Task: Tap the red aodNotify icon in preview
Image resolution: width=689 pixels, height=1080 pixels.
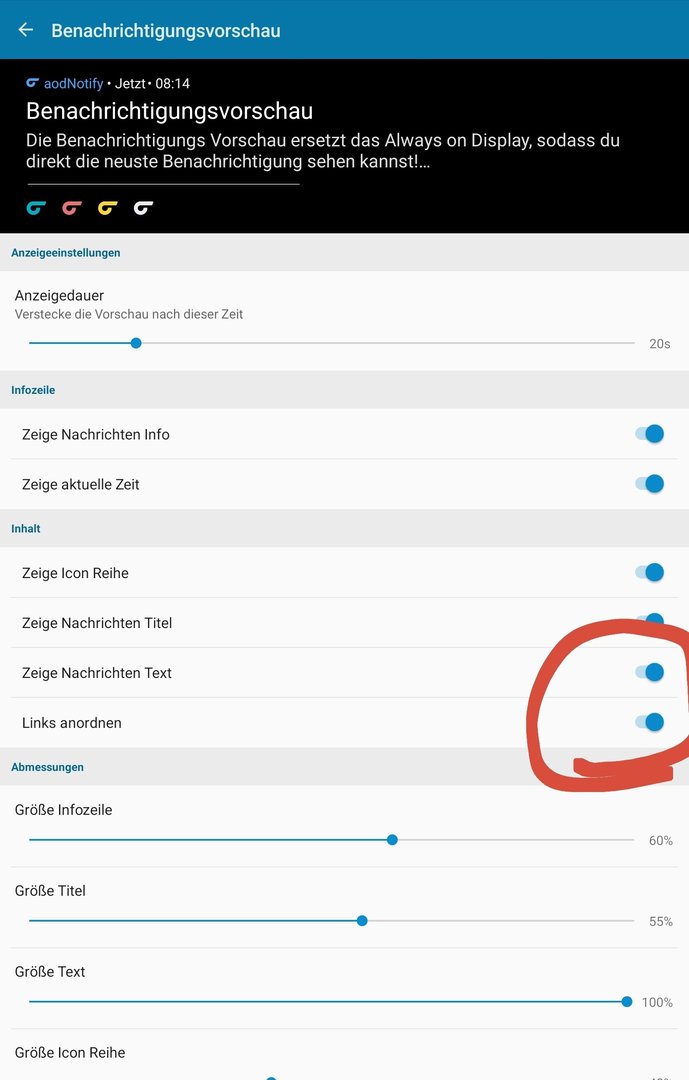Action: (x=72, y=207)
